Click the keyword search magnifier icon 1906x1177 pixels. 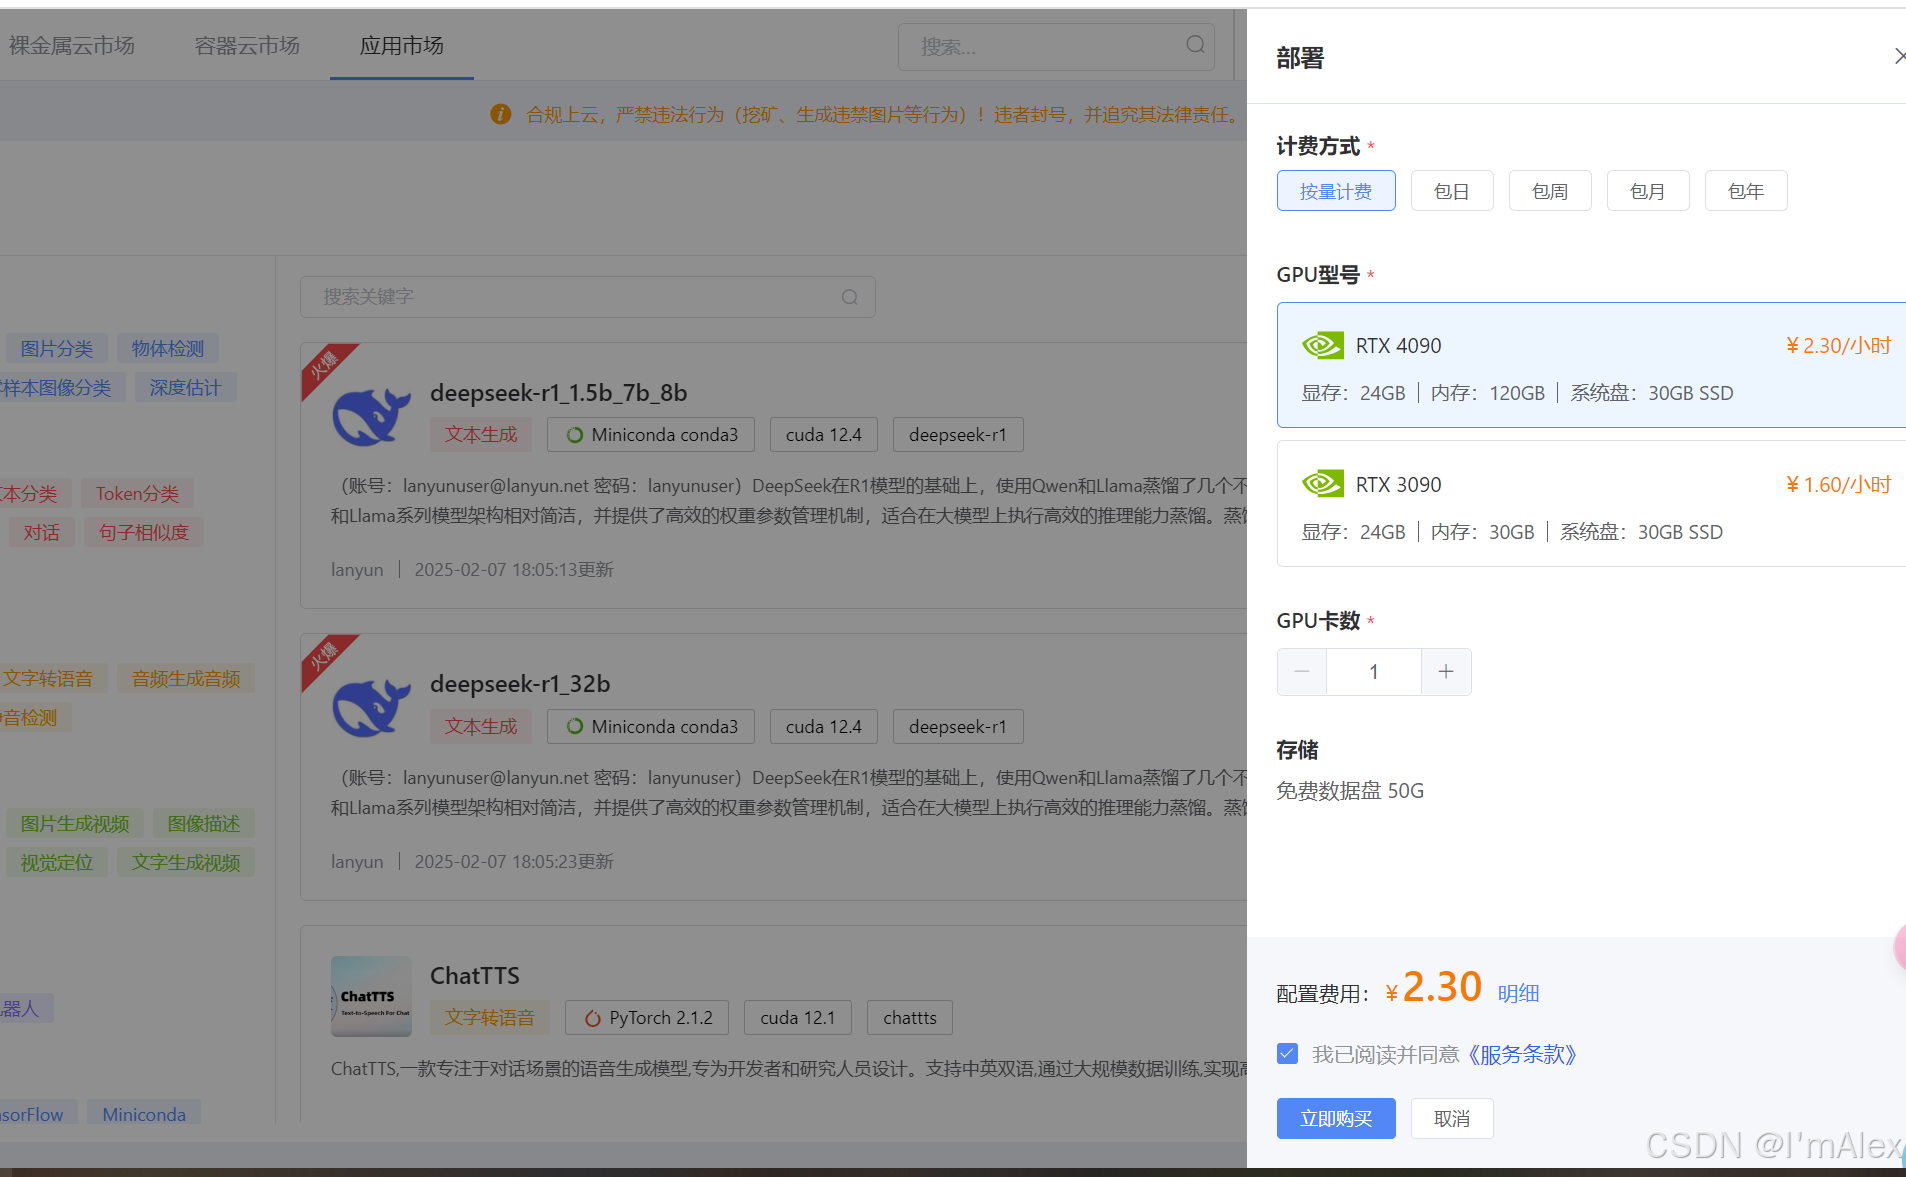pos(850,297)
